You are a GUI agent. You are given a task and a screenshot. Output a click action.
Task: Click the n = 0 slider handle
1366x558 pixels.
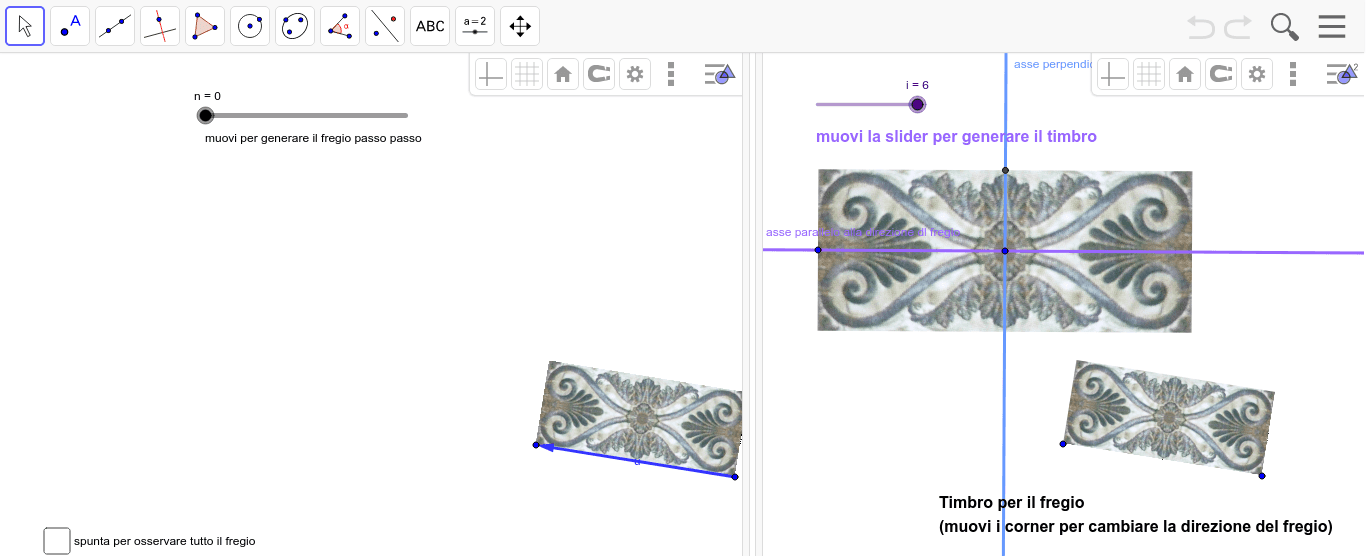[205, 115]
